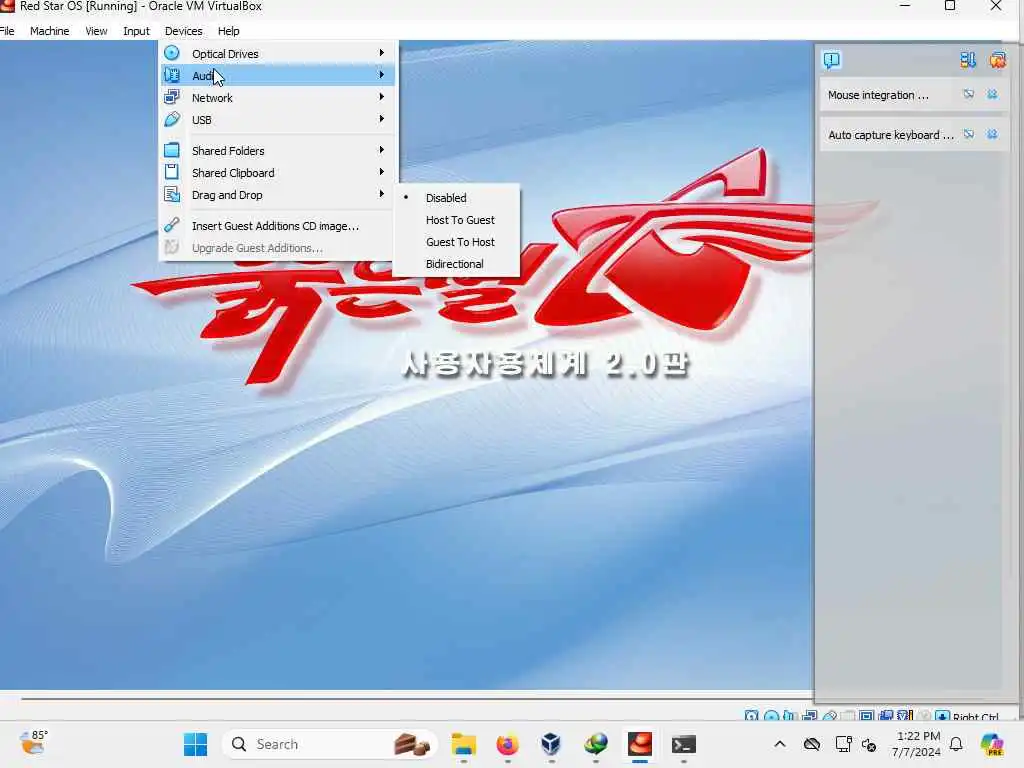Click the Network icon in Devices menu

[172, 97]
